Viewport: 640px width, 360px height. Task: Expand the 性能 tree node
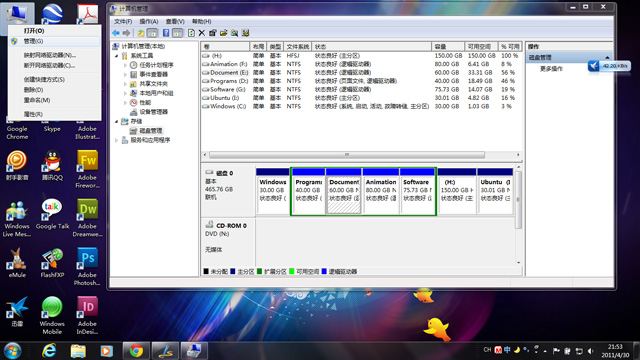(x=125, y=103)
